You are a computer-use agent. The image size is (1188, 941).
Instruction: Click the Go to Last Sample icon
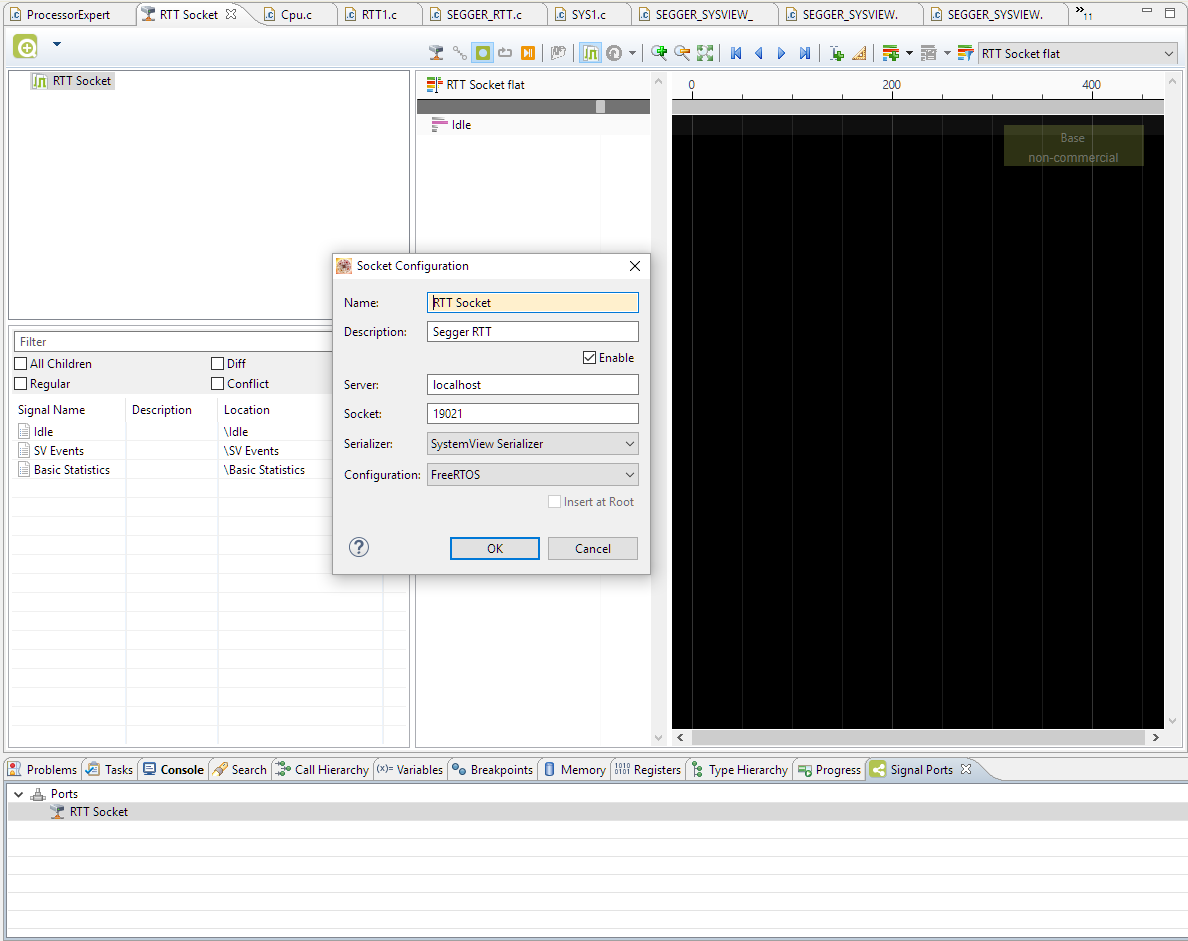(x=805, y=52)
